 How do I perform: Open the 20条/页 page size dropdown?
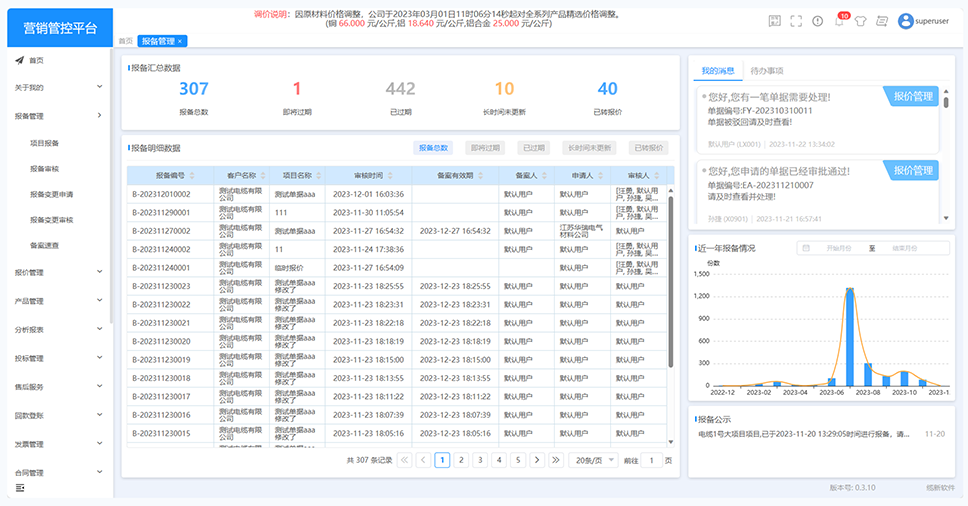coord(594,460)
